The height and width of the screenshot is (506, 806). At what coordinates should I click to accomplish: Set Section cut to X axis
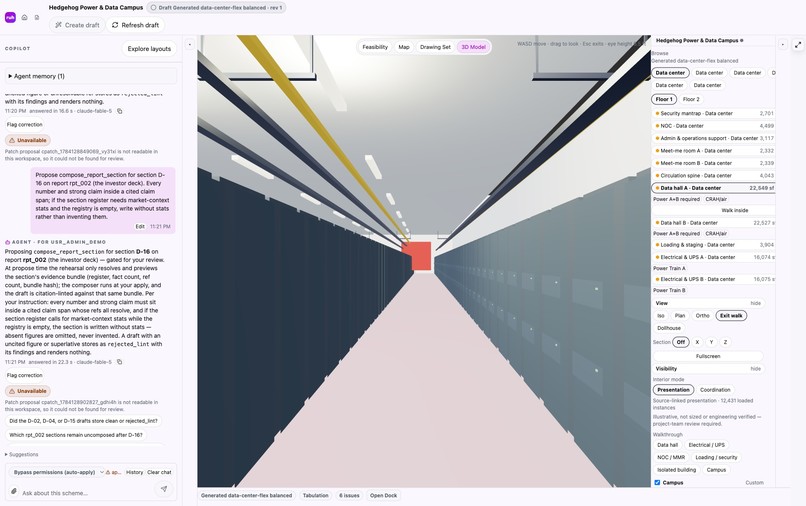[697, 342]
